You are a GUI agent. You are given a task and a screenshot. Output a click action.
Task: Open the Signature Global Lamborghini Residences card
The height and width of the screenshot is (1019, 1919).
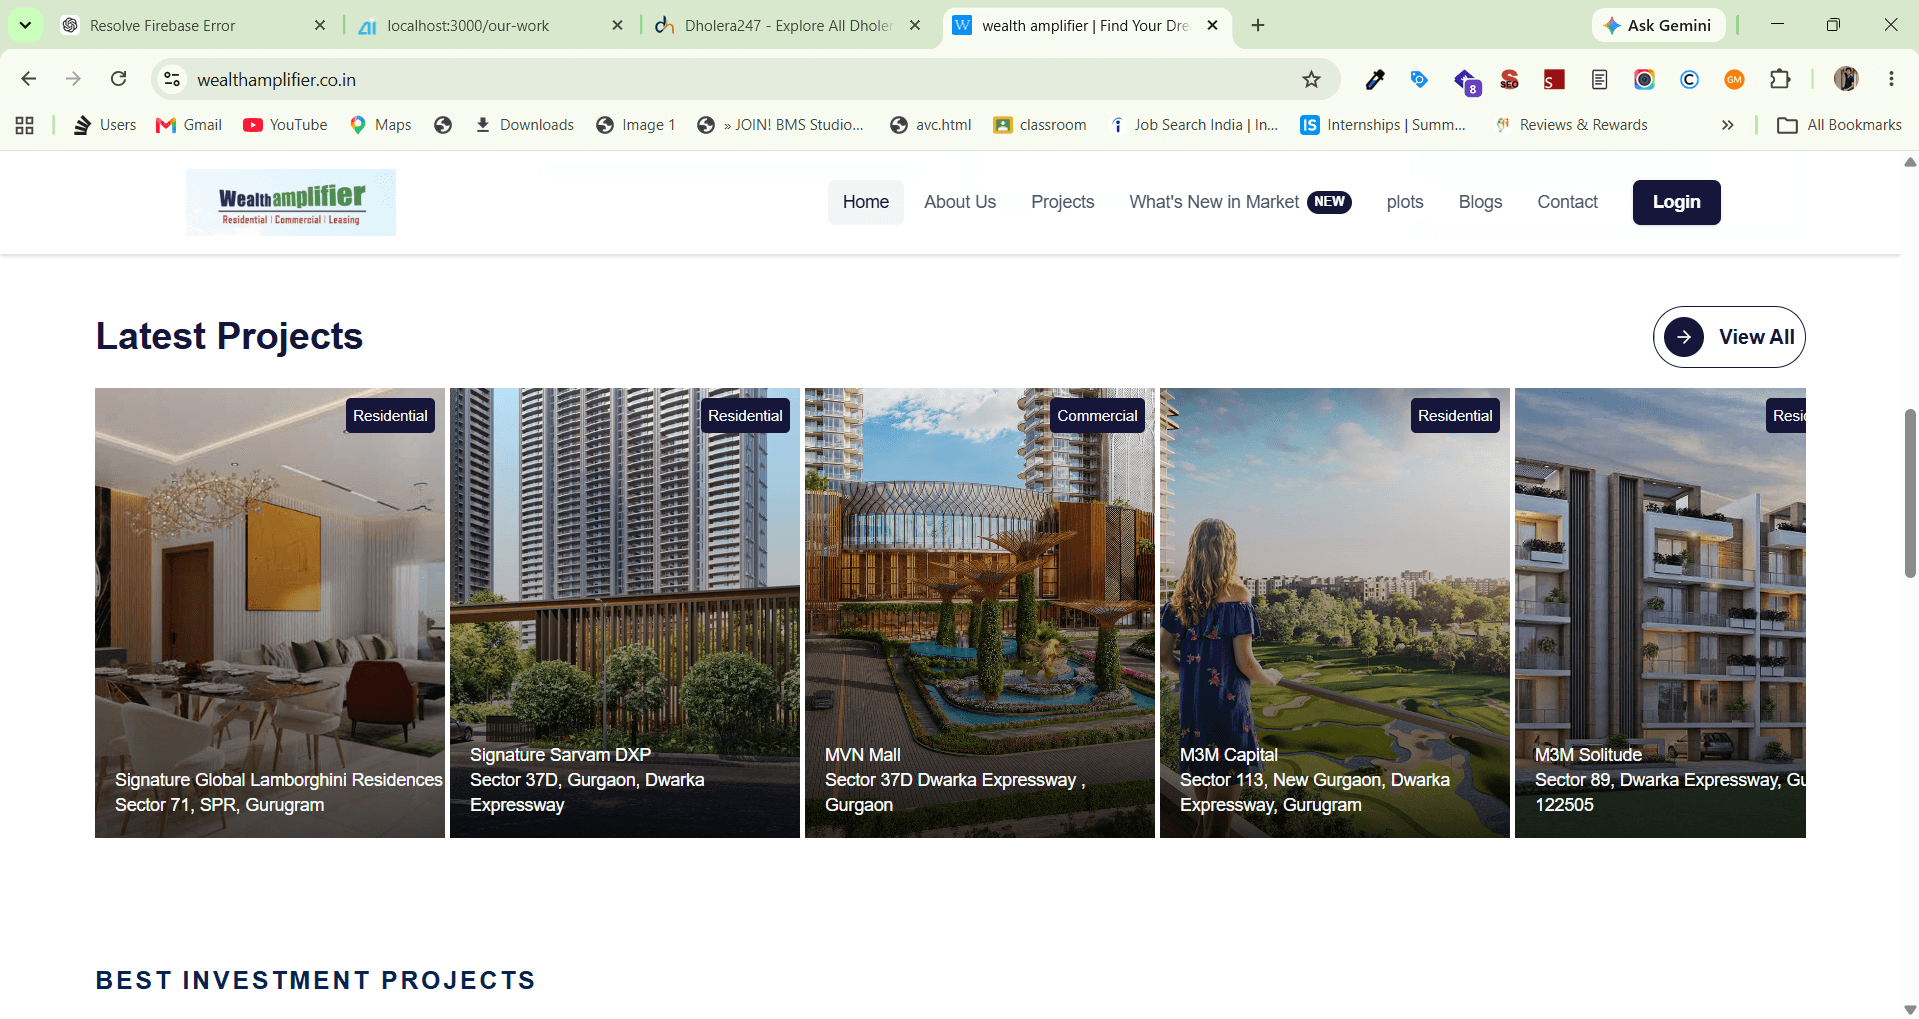tap(270, 613)
